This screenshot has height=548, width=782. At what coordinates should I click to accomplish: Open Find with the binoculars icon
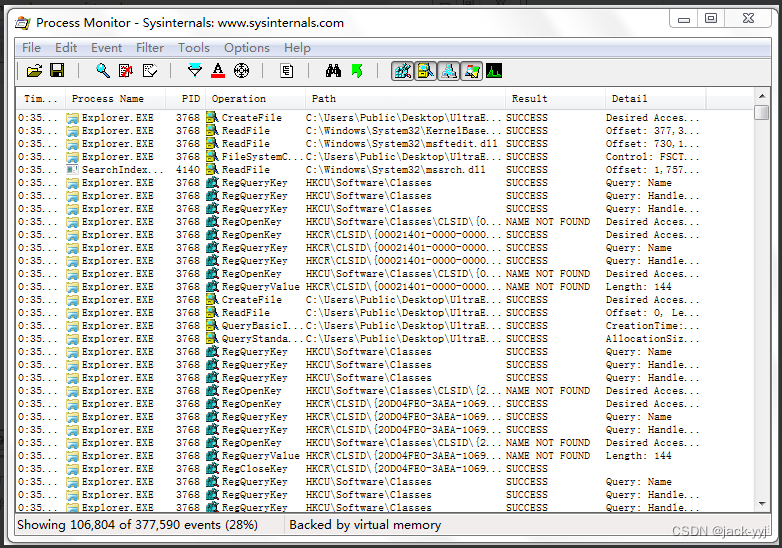pos(333,71)
